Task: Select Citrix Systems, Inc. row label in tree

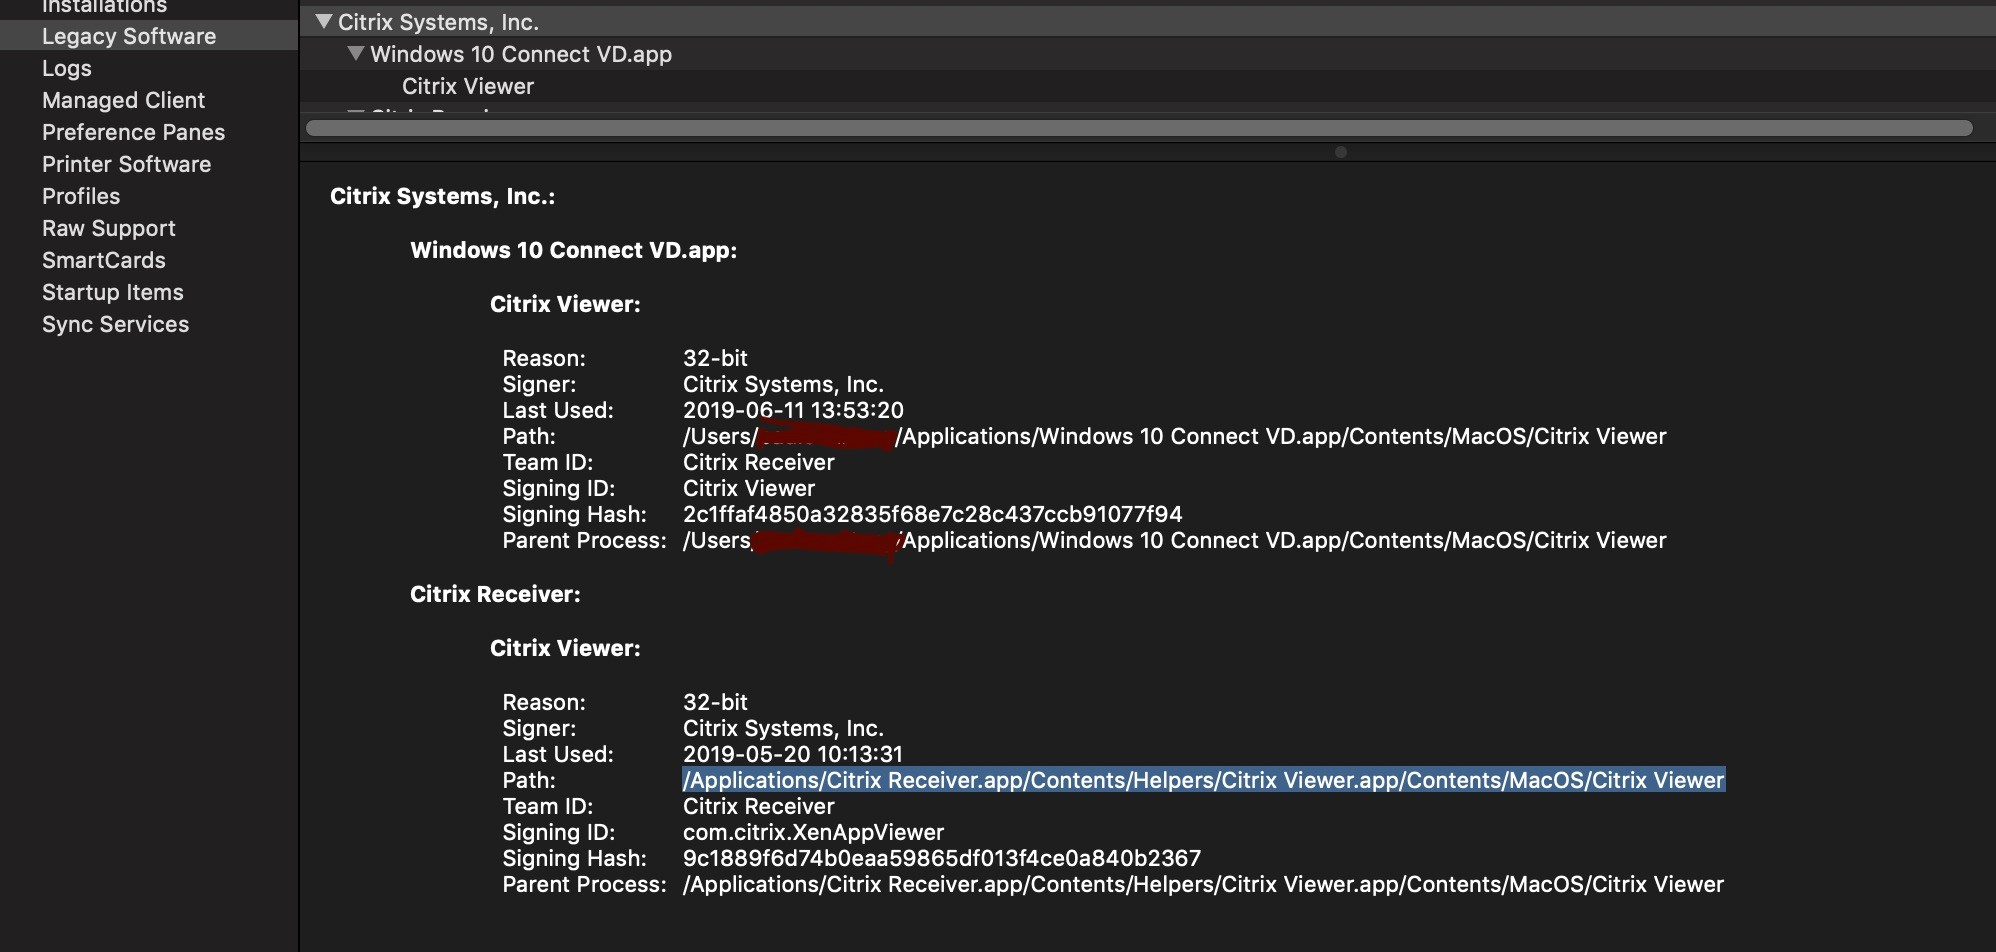Action: (439, 22)
